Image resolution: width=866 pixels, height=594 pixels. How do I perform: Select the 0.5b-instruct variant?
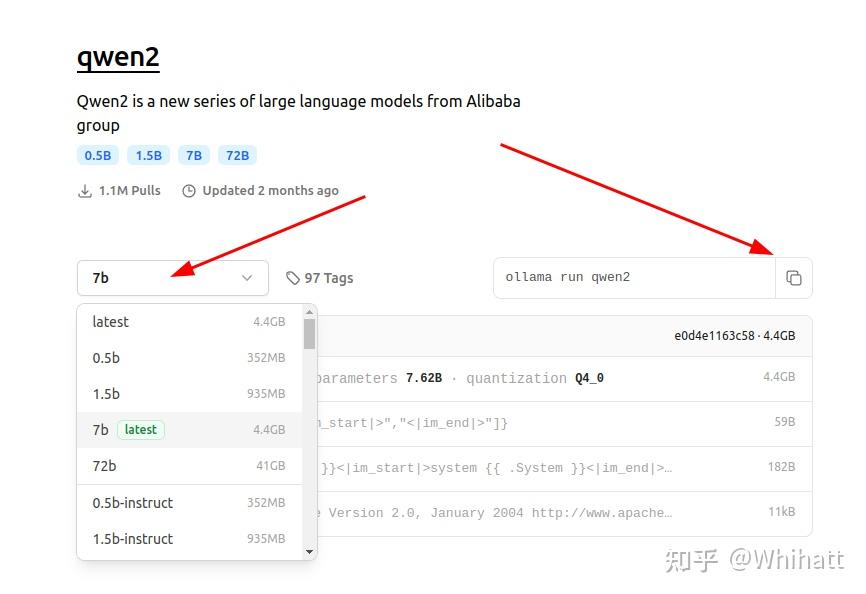point(132,502)
